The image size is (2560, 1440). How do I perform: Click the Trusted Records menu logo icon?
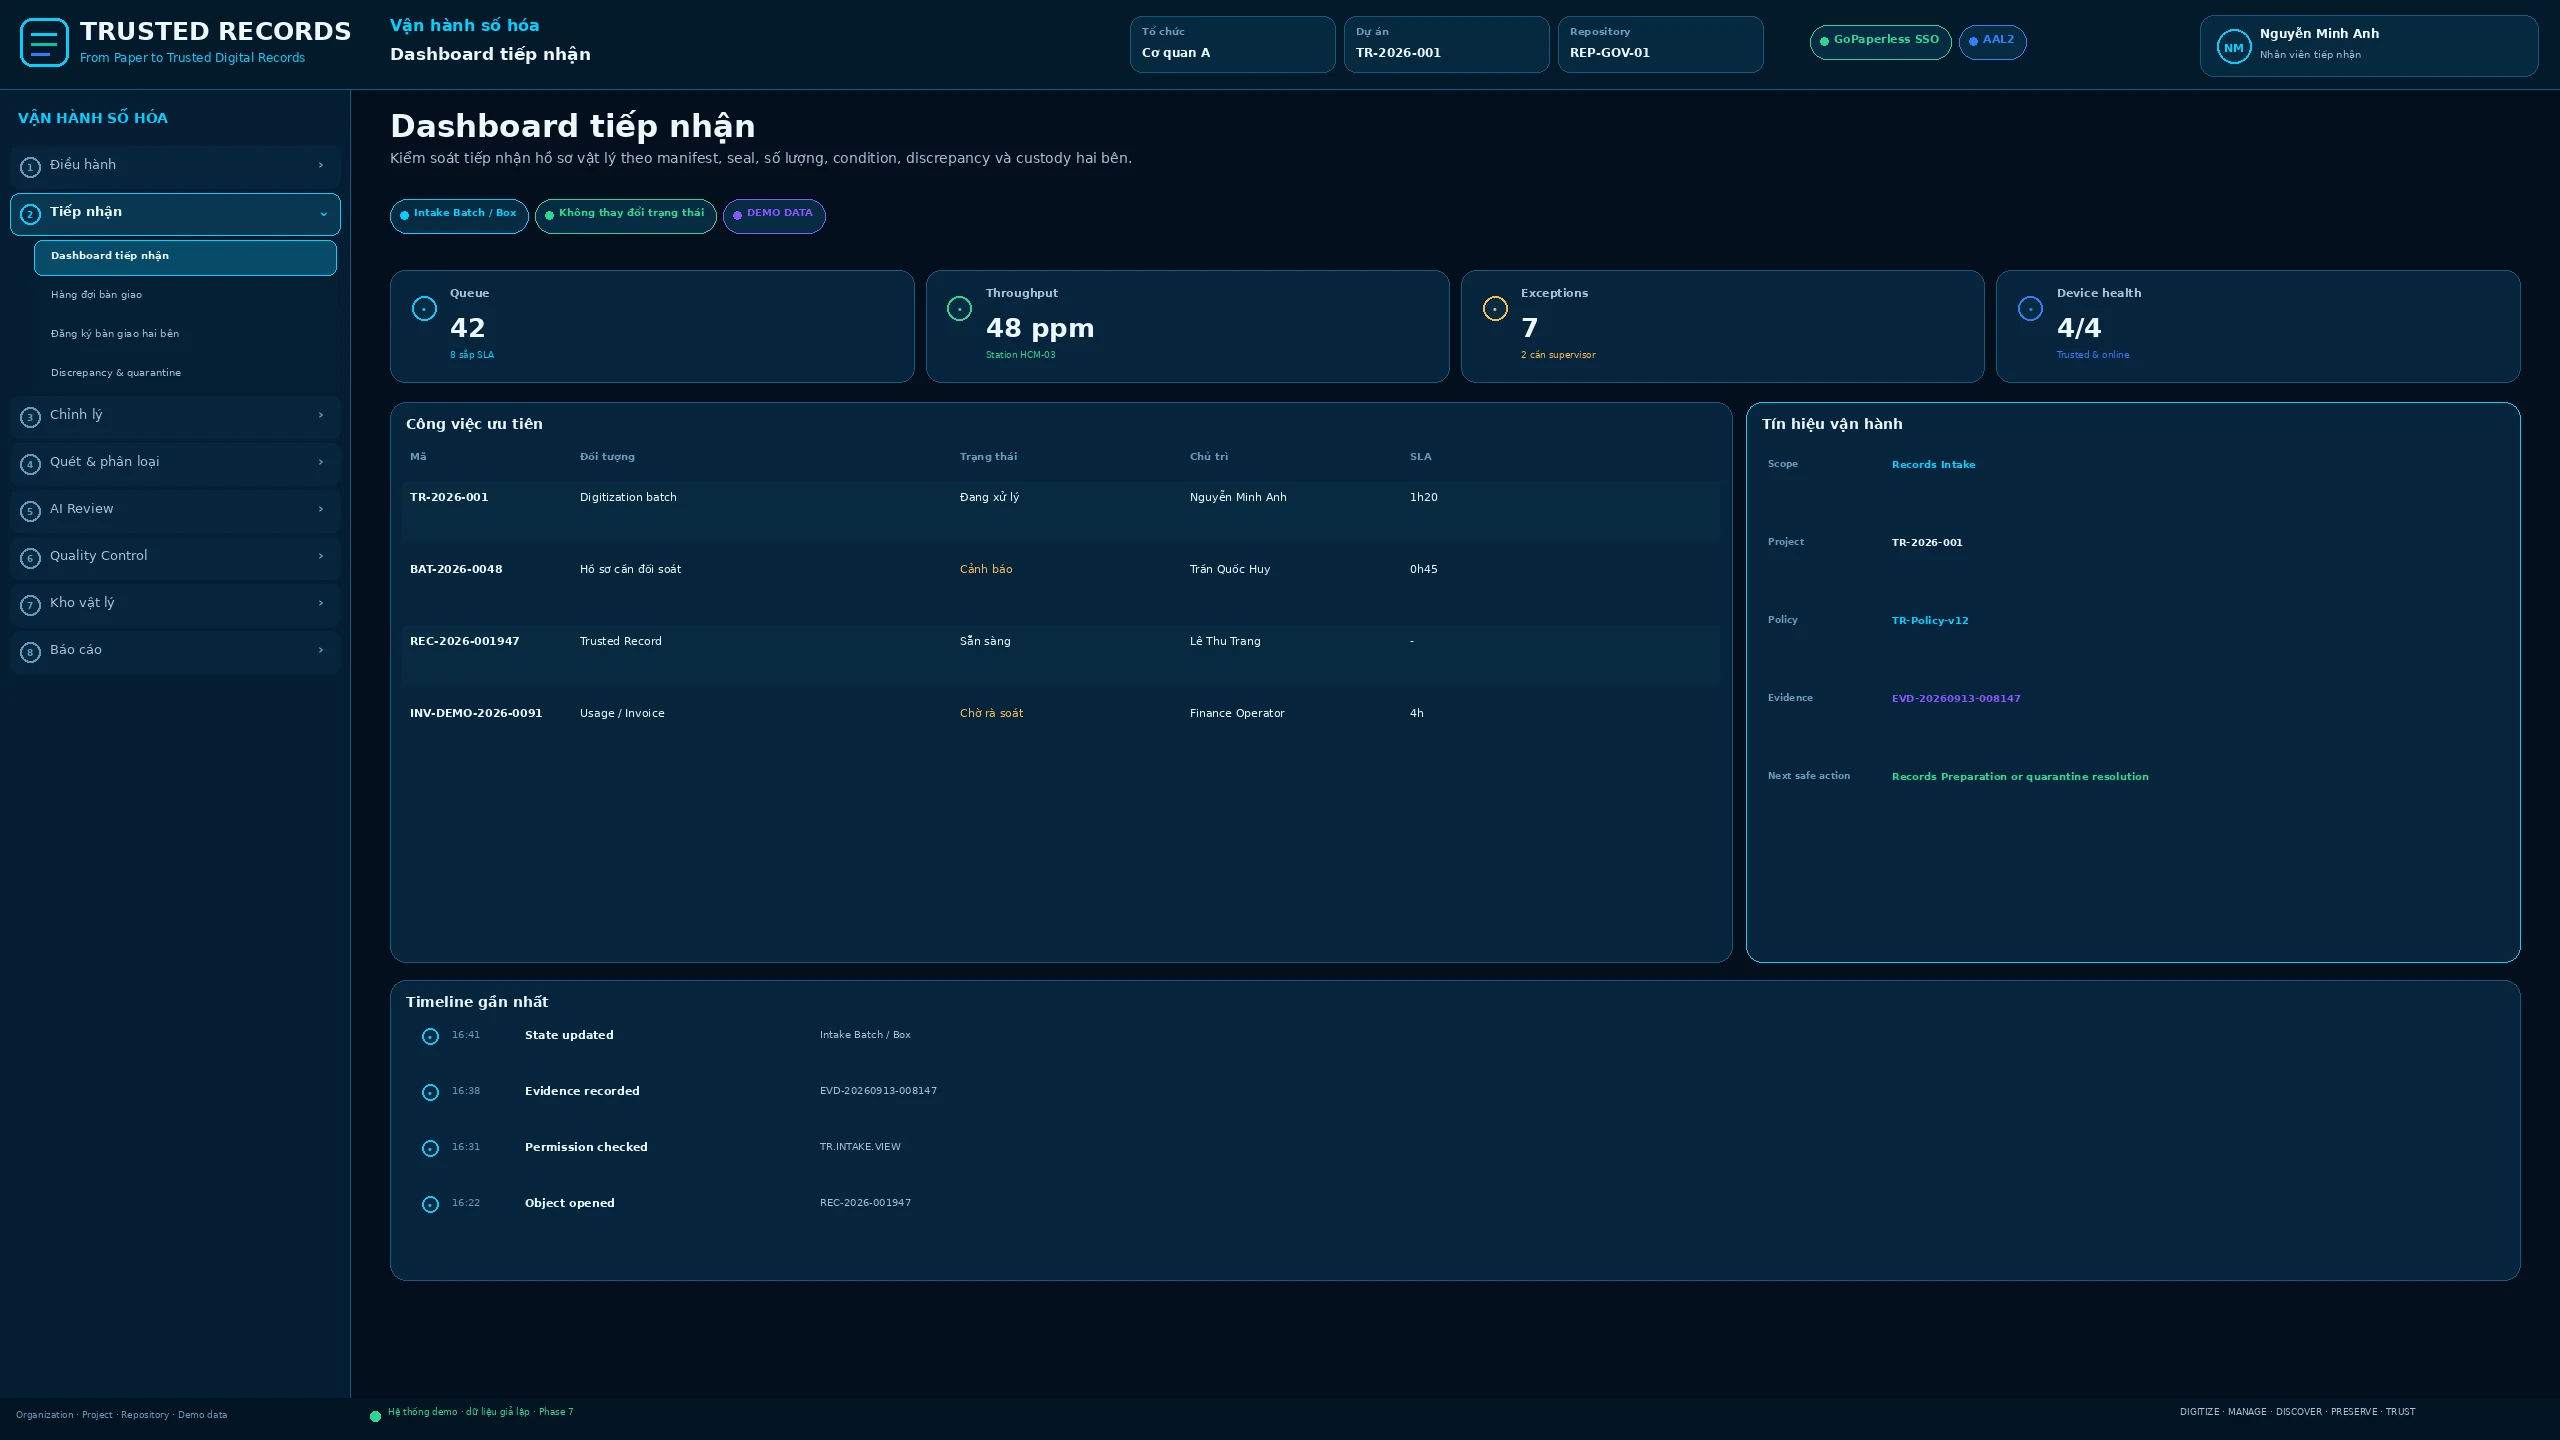(x=44, y=43)
